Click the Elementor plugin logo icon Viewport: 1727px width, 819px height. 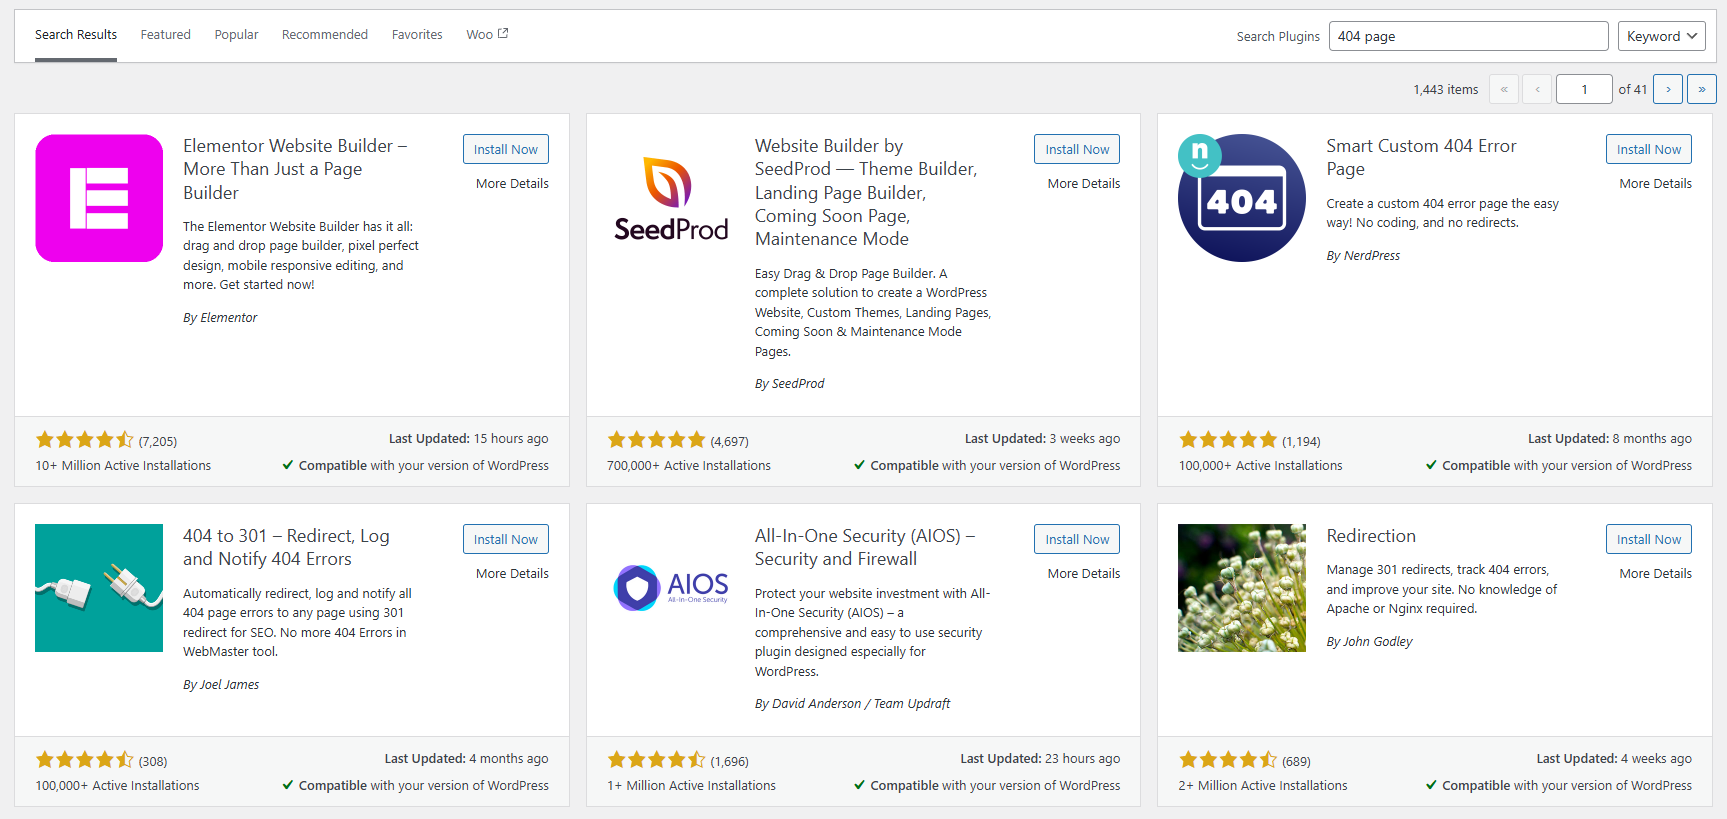click(x=99, y=198)
